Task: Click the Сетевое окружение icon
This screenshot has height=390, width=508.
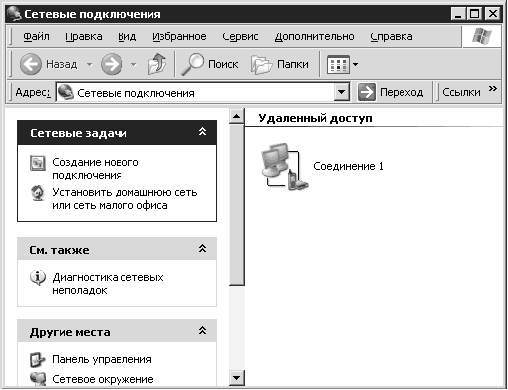Action: click(x=37, y=379)
